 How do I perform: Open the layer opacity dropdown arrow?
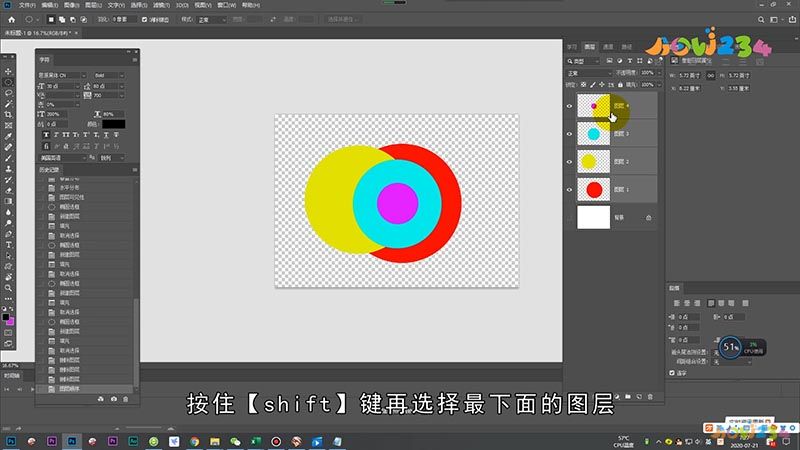pyautogui.click(x=658, y=73)
